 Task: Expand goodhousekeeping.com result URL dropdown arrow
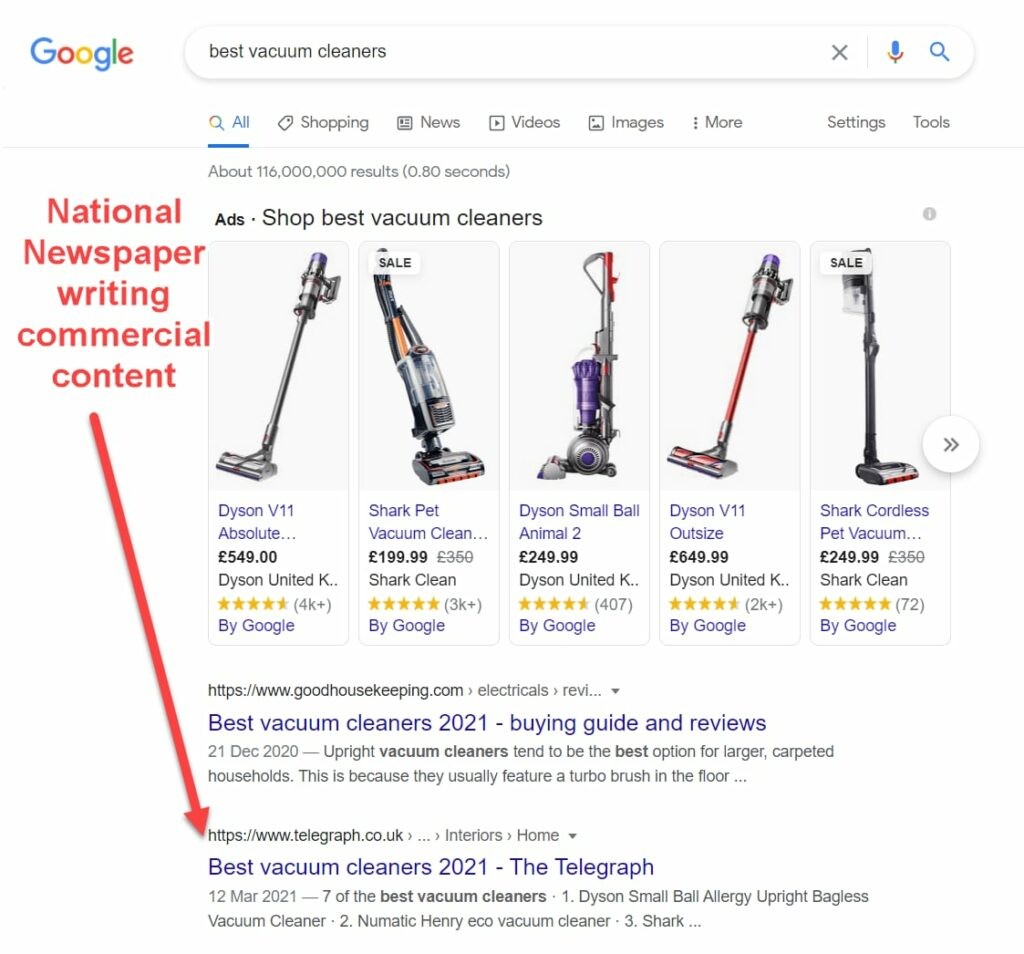[615, 691]
